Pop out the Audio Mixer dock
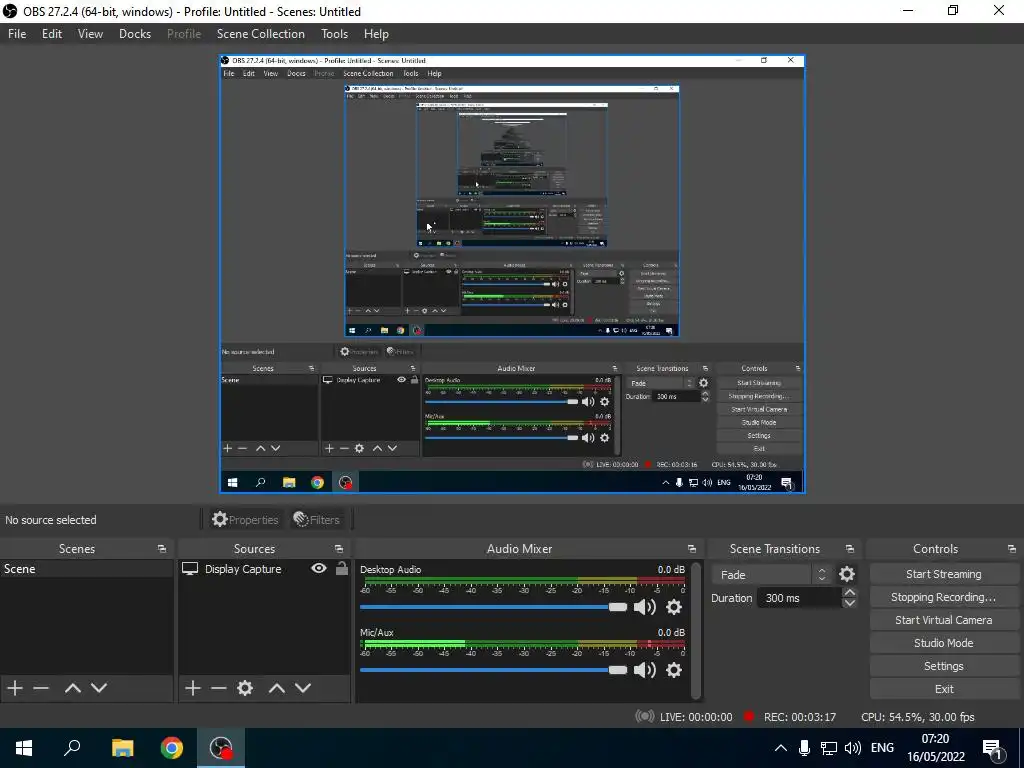 pos(692,549)
